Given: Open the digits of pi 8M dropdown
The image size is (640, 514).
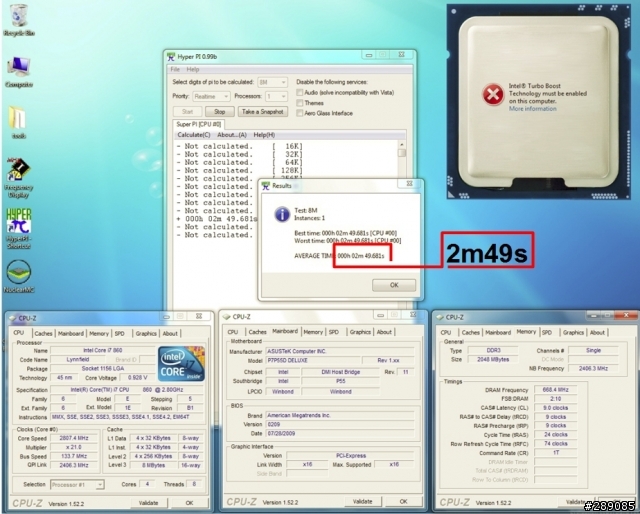Looking at the screenshot, I should [272, 82].
